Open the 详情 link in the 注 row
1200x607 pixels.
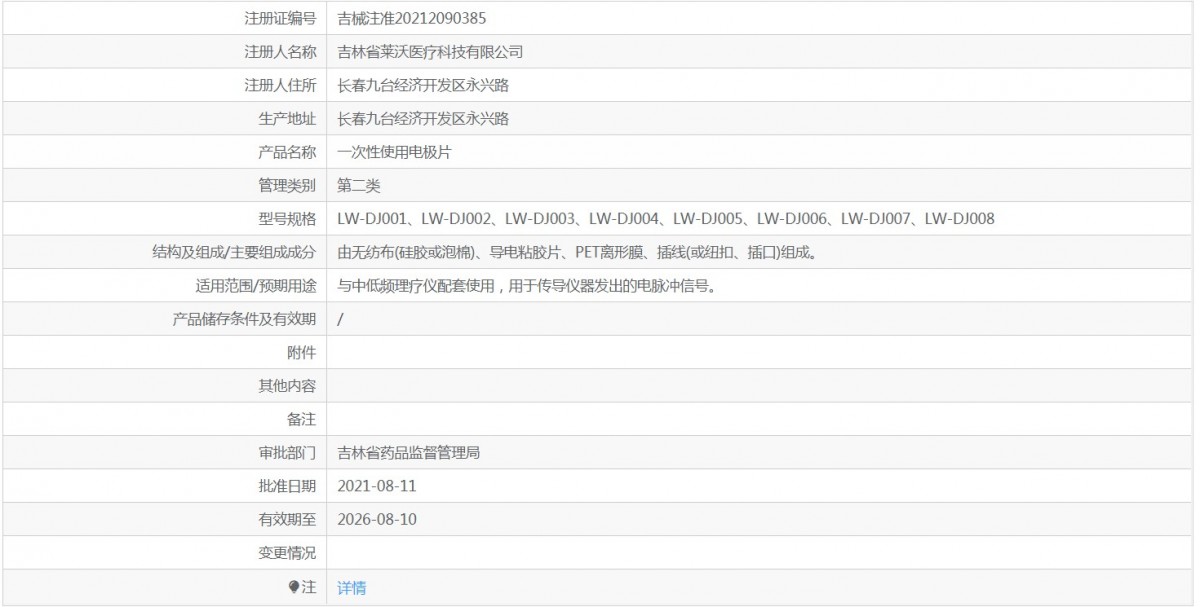coord(351,587)
